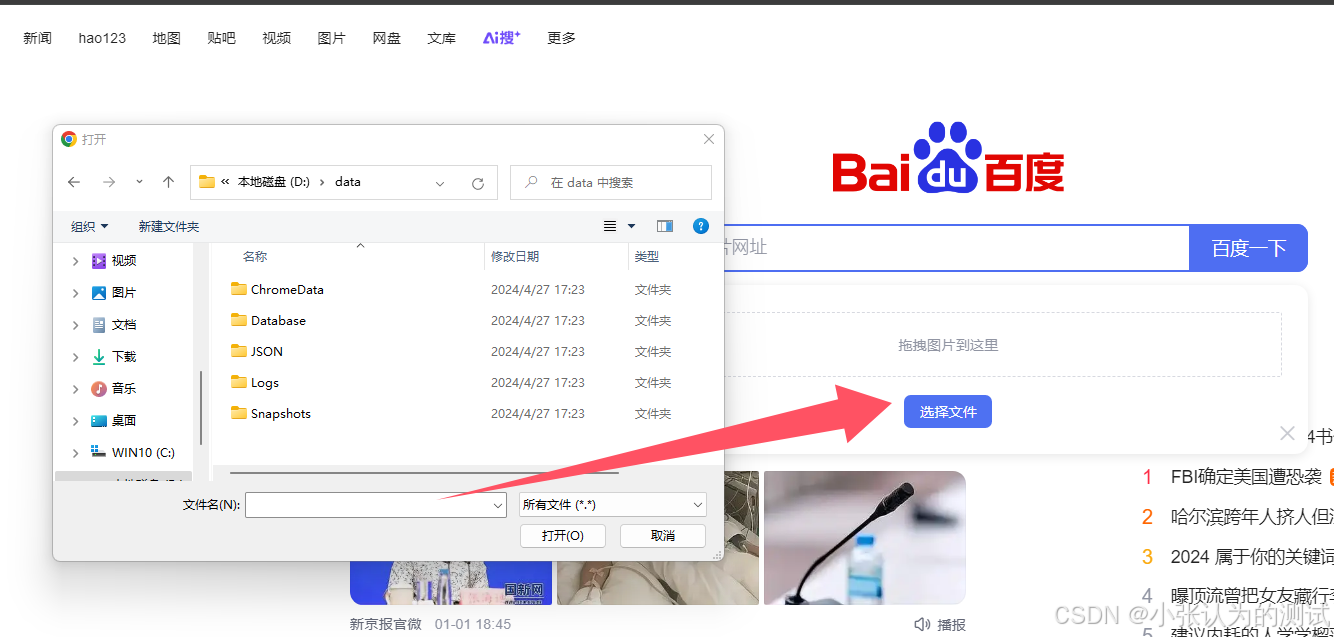1334x637 pixels.
Task: Open 更多 menu on Baidu
Action: [x=561, y=38]
